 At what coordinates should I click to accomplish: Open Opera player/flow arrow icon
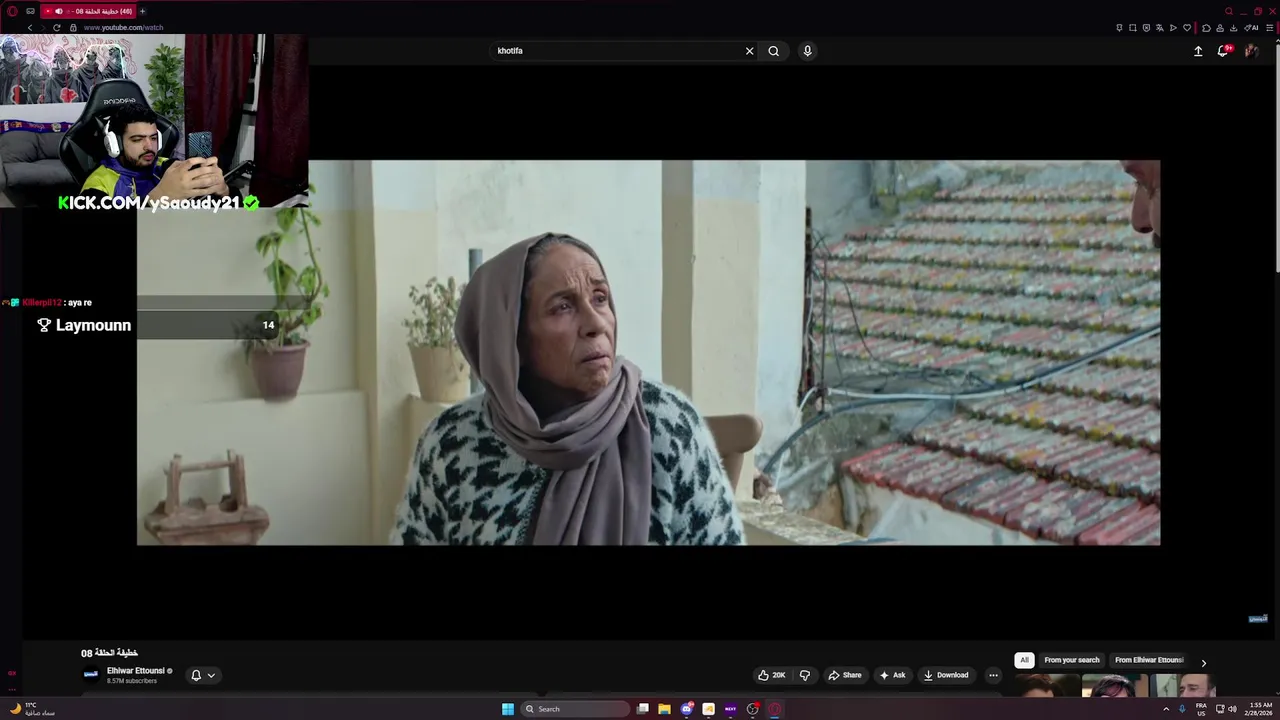click(x=1173, y=28)
